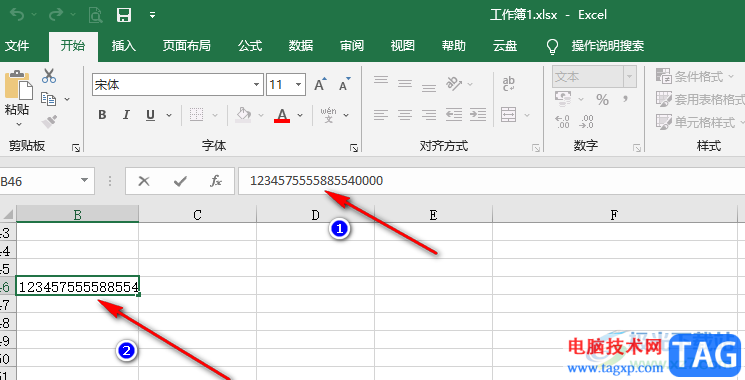Click the Decrease Decimal icon
745x380 pixels.
coord(586,122)
